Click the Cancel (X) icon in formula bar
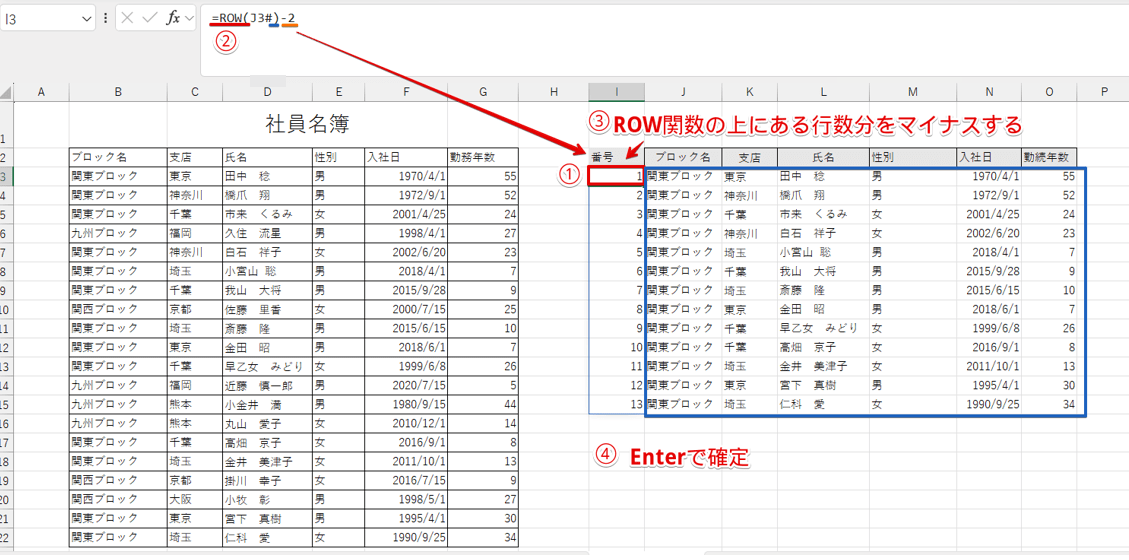Image resolution: width=1129 pixels, height=560 pixels. (127, 18)
